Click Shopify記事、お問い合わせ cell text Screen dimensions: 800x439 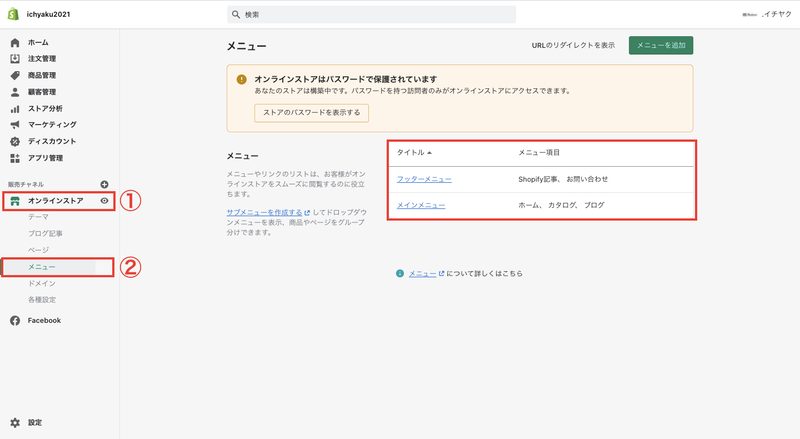click(x=563, y=179)
